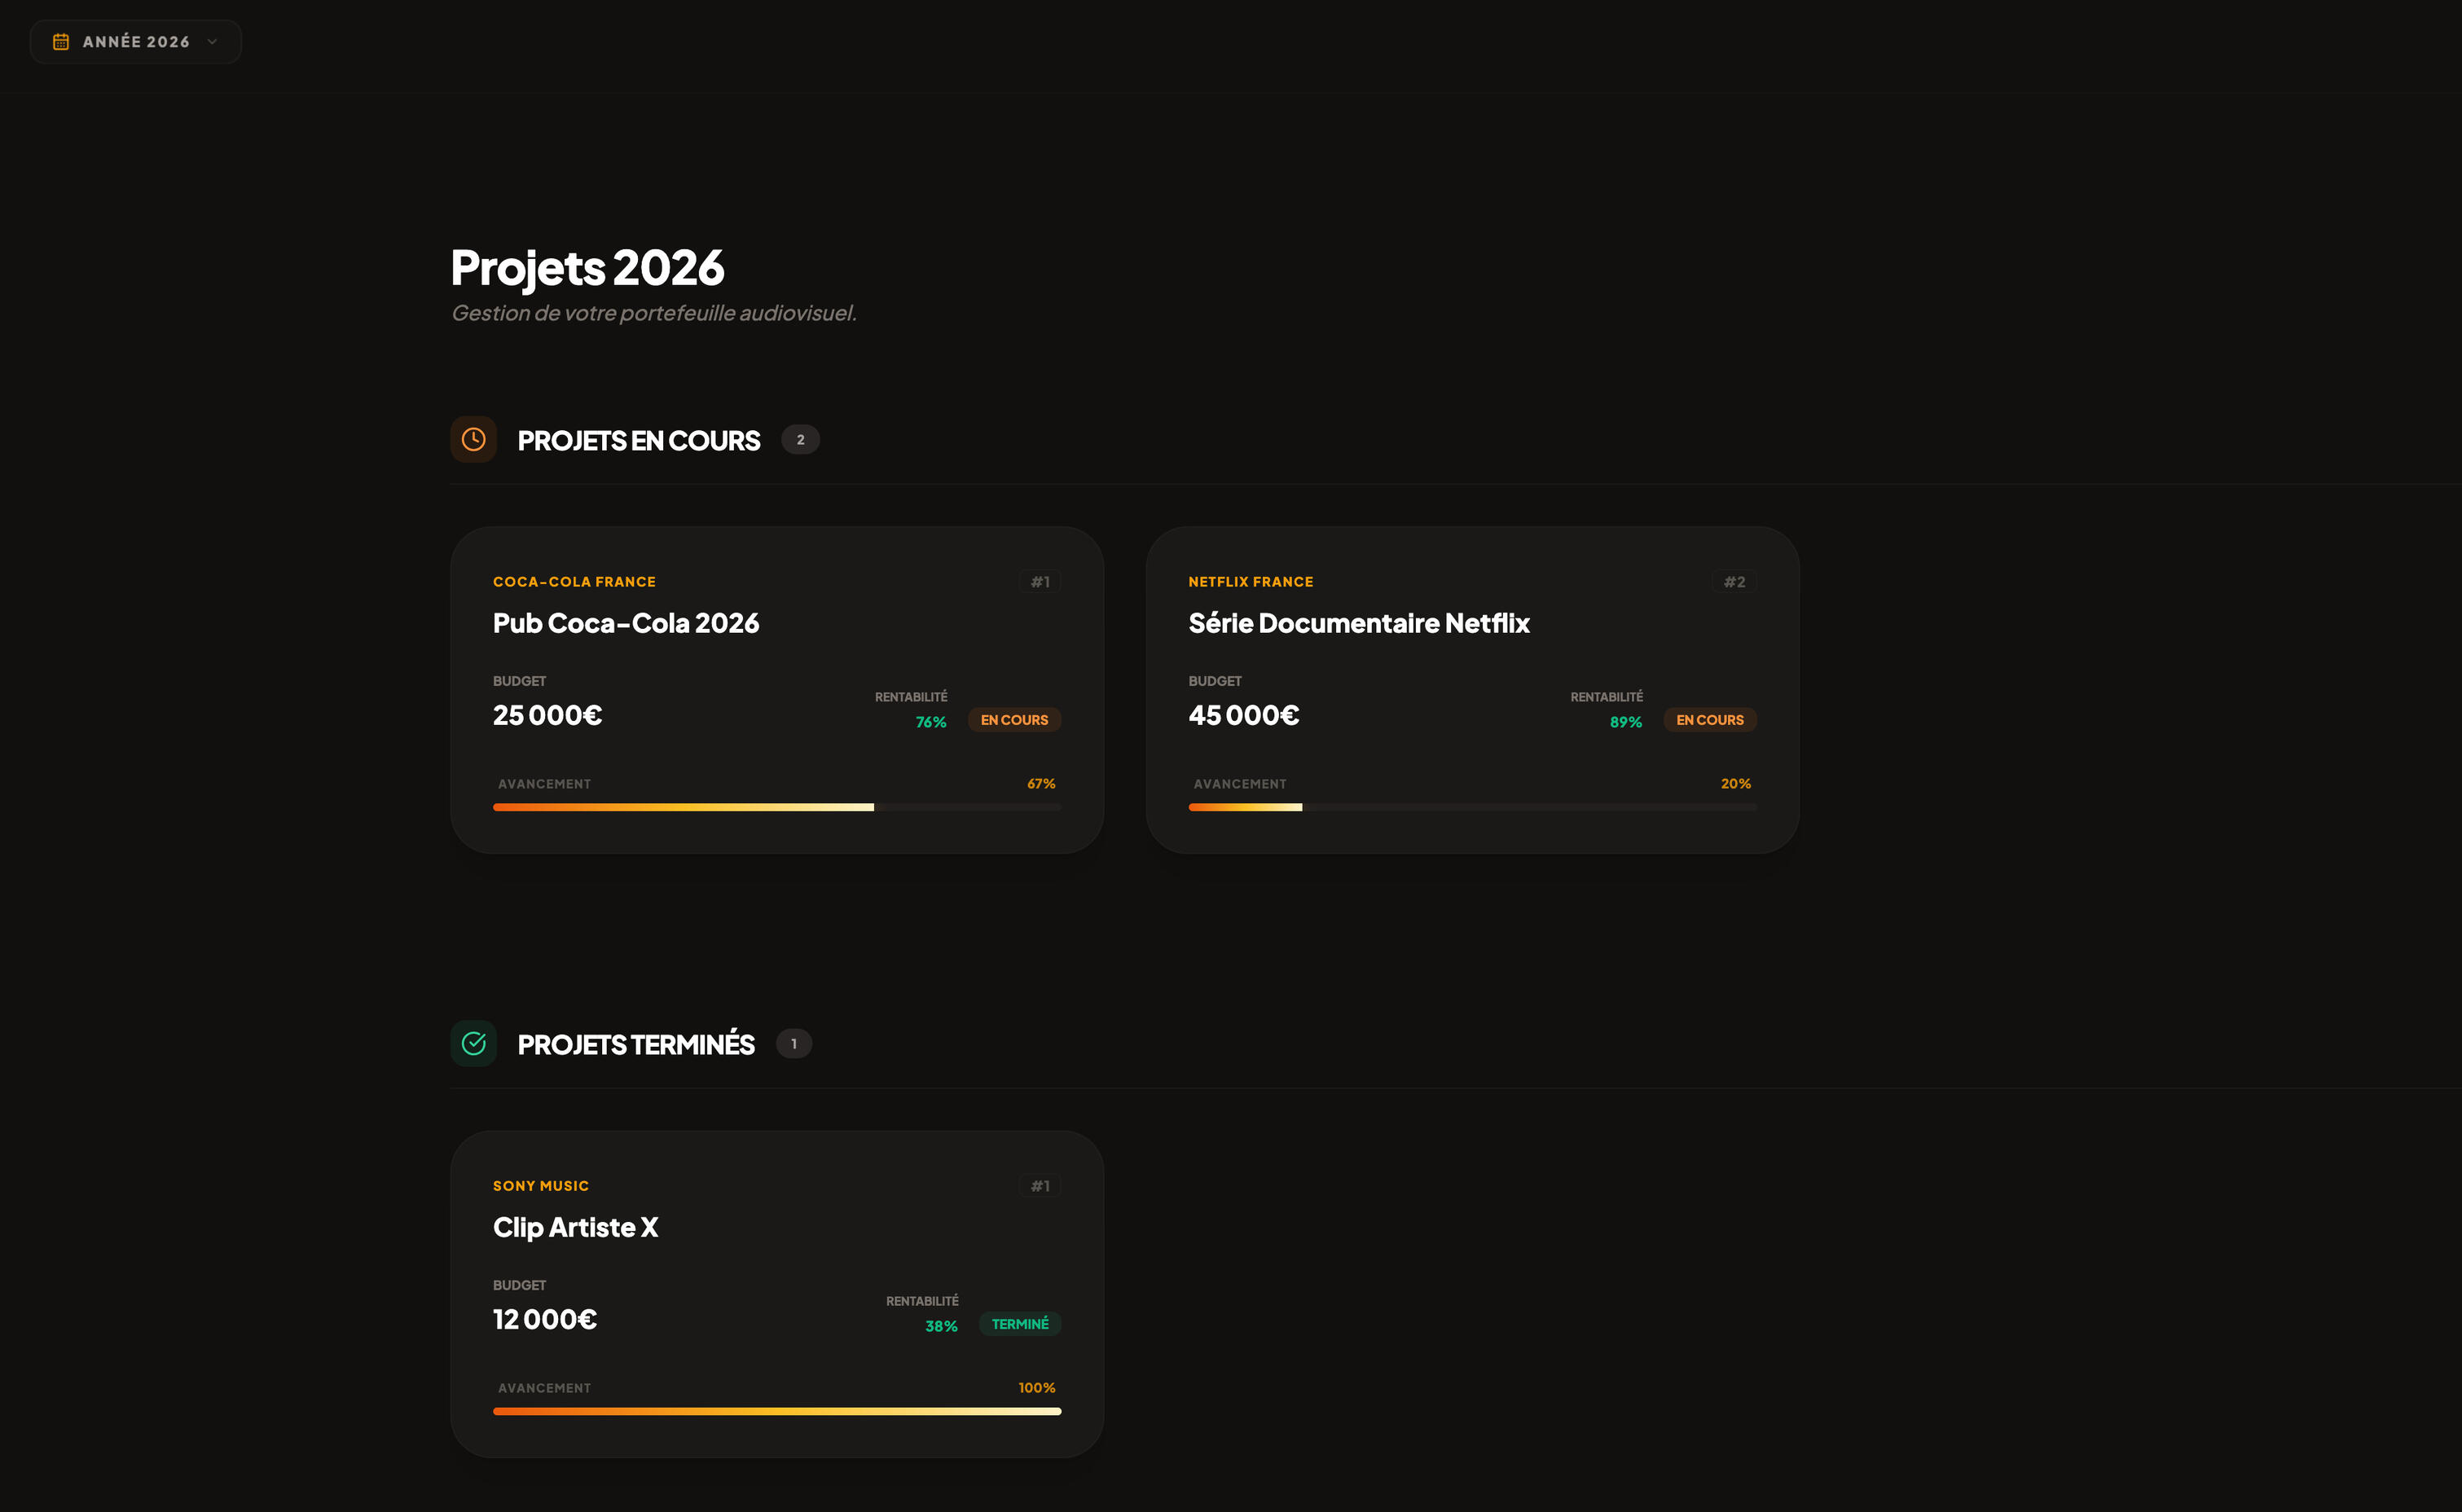This screenshot has height=1512, width=2462.
Task: Click the Netflix 20% avancement progress bar
Action: pyautogui.click(x=1471, y=807)
